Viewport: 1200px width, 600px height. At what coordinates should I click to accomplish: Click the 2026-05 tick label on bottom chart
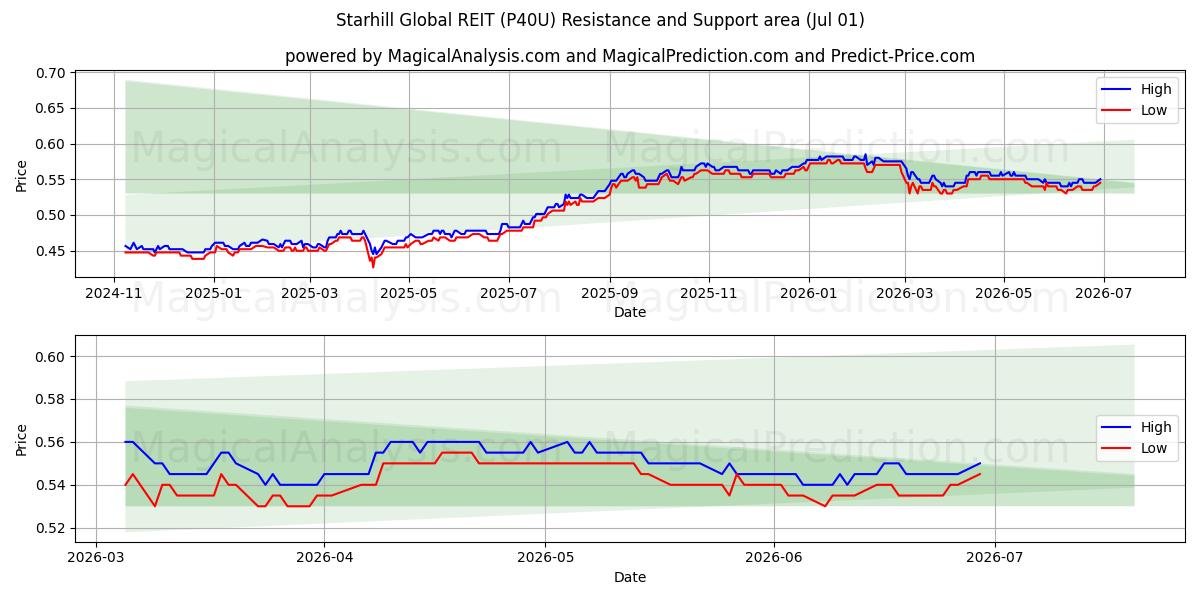pos(545,557)
